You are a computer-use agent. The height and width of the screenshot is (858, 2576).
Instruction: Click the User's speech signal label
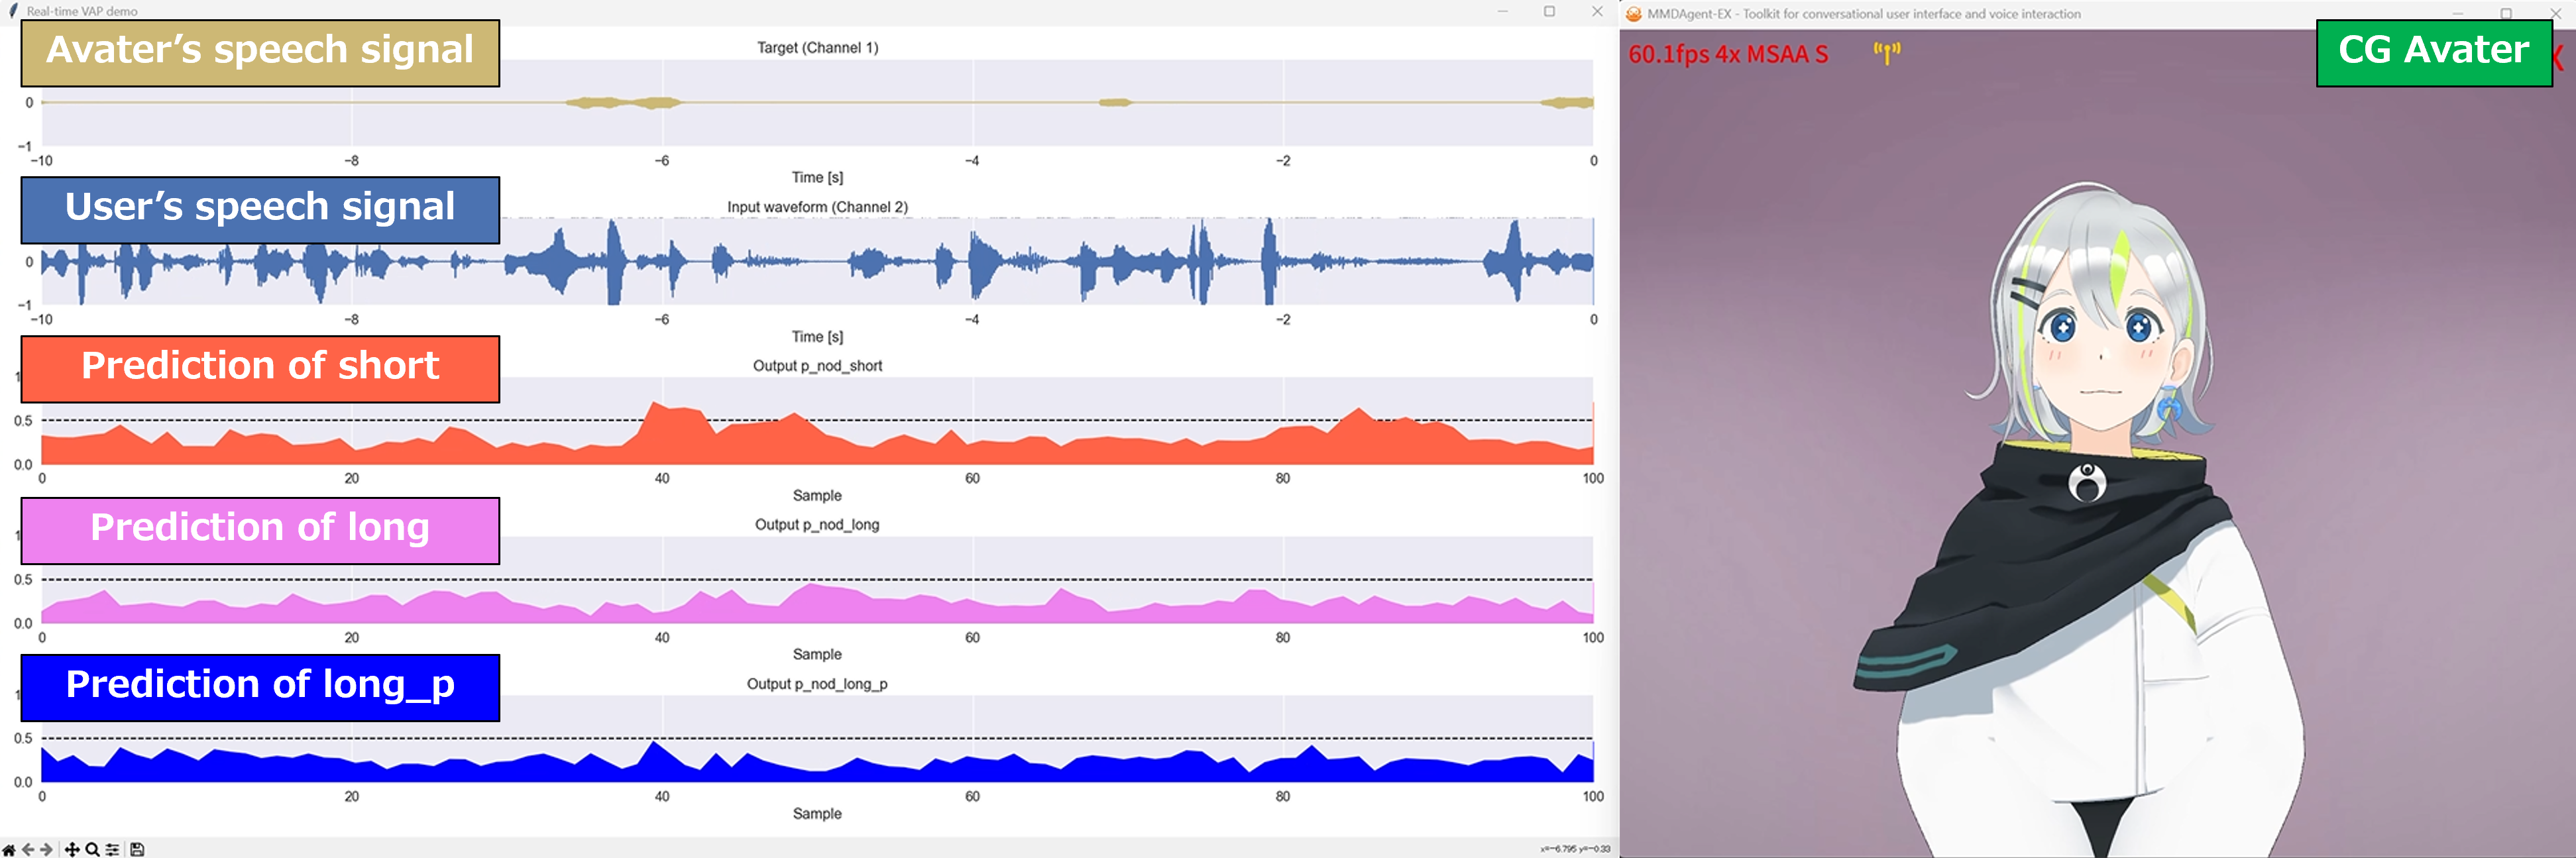coord(260,209)
